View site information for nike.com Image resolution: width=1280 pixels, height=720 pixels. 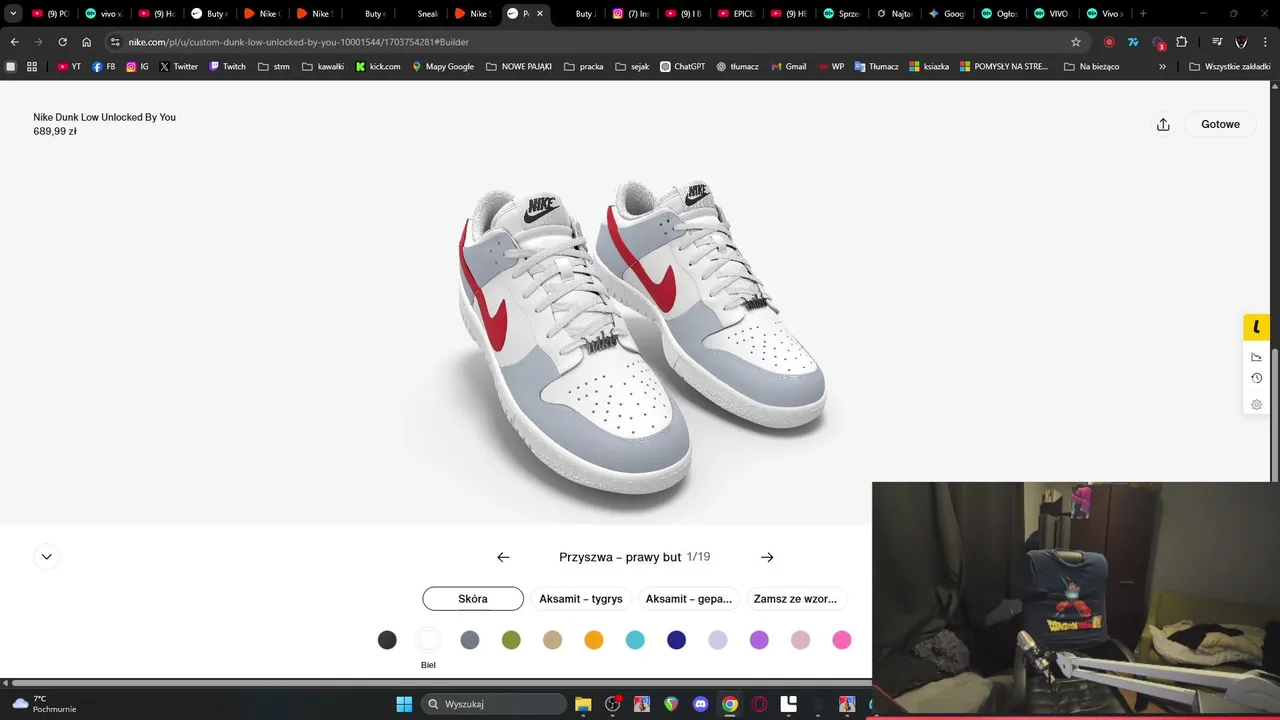point(115,42)
